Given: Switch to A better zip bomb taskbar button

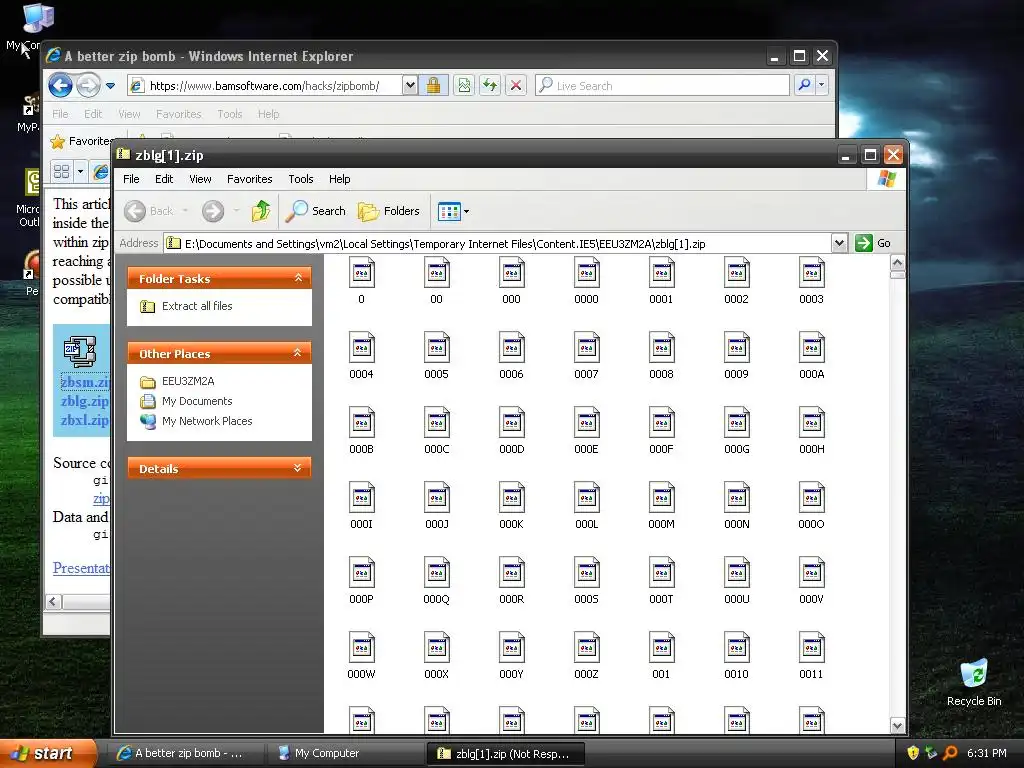Looking at the screenshot, I should click(187, 753).
